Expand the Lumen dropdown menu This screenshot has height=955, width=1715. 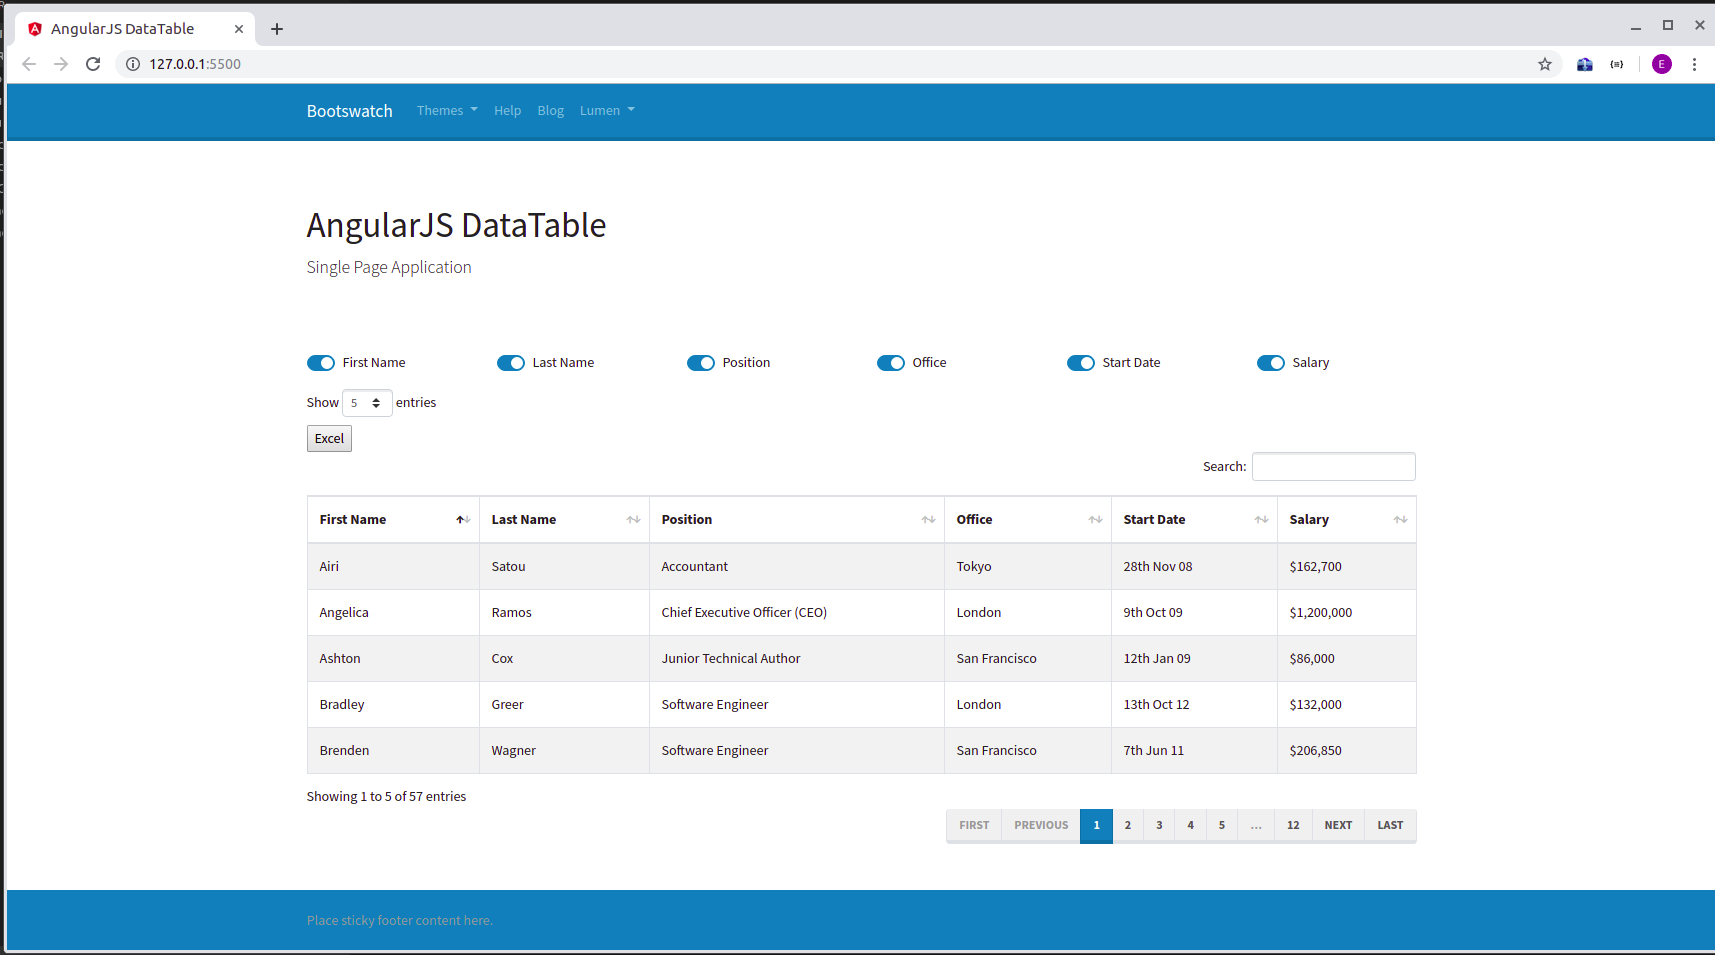607,111
